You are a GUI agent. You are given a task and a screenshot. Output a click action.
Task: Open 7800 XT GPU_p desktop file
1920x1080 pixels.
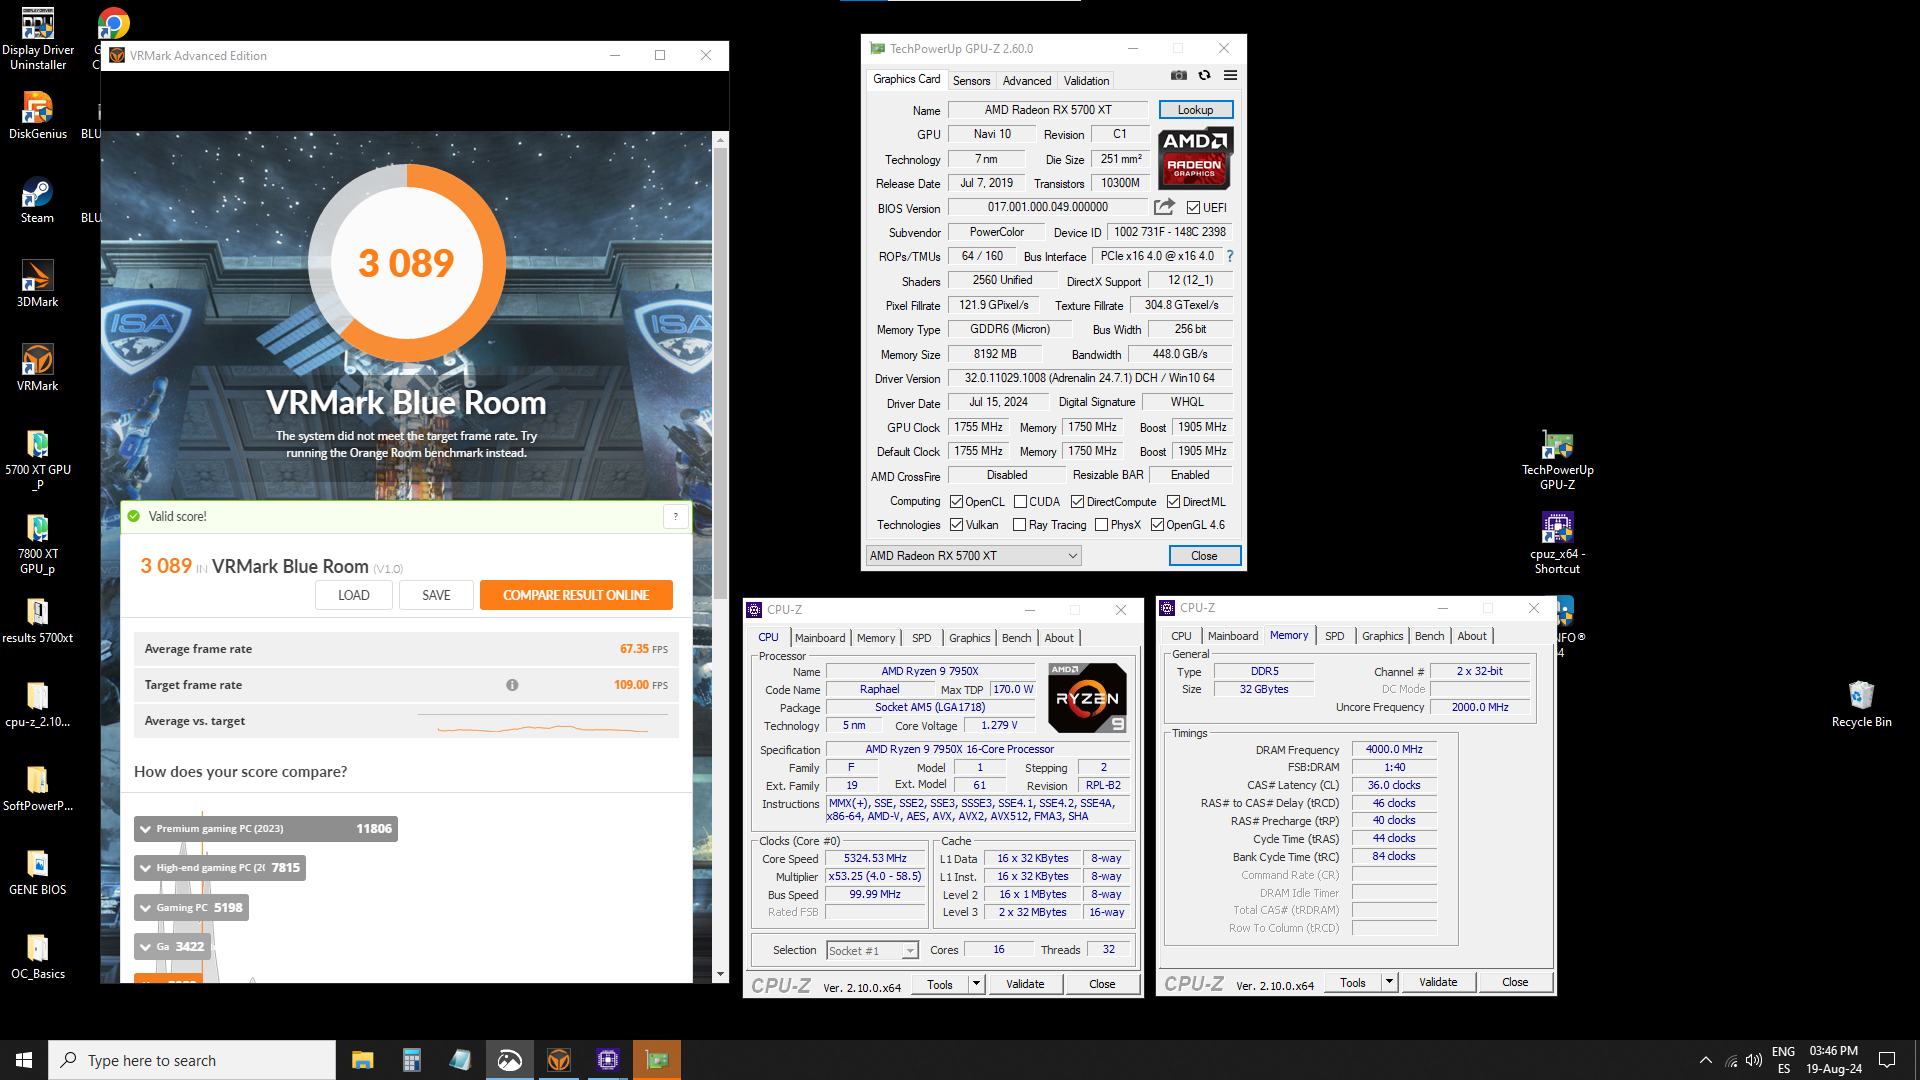click(x=38, y=543)
